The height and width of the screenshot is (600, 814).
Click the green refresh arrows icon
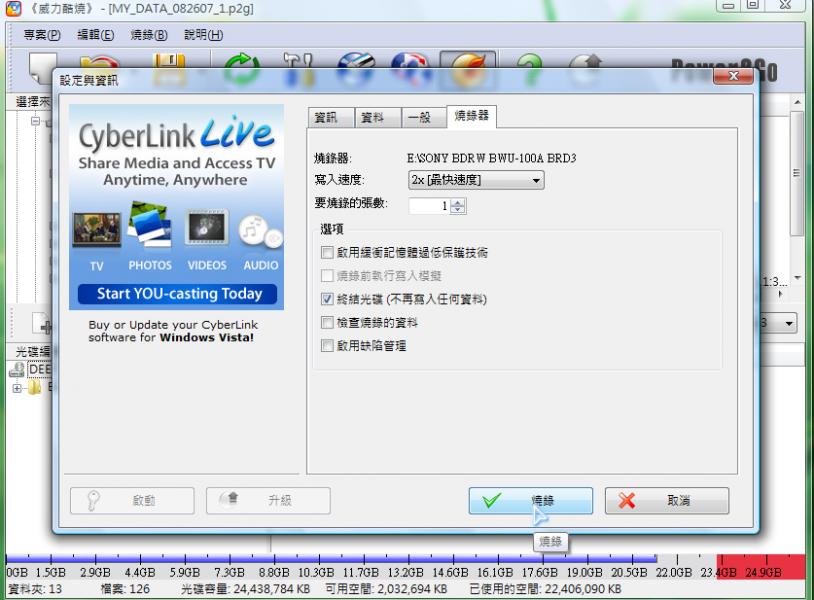(x=242, y=64)
